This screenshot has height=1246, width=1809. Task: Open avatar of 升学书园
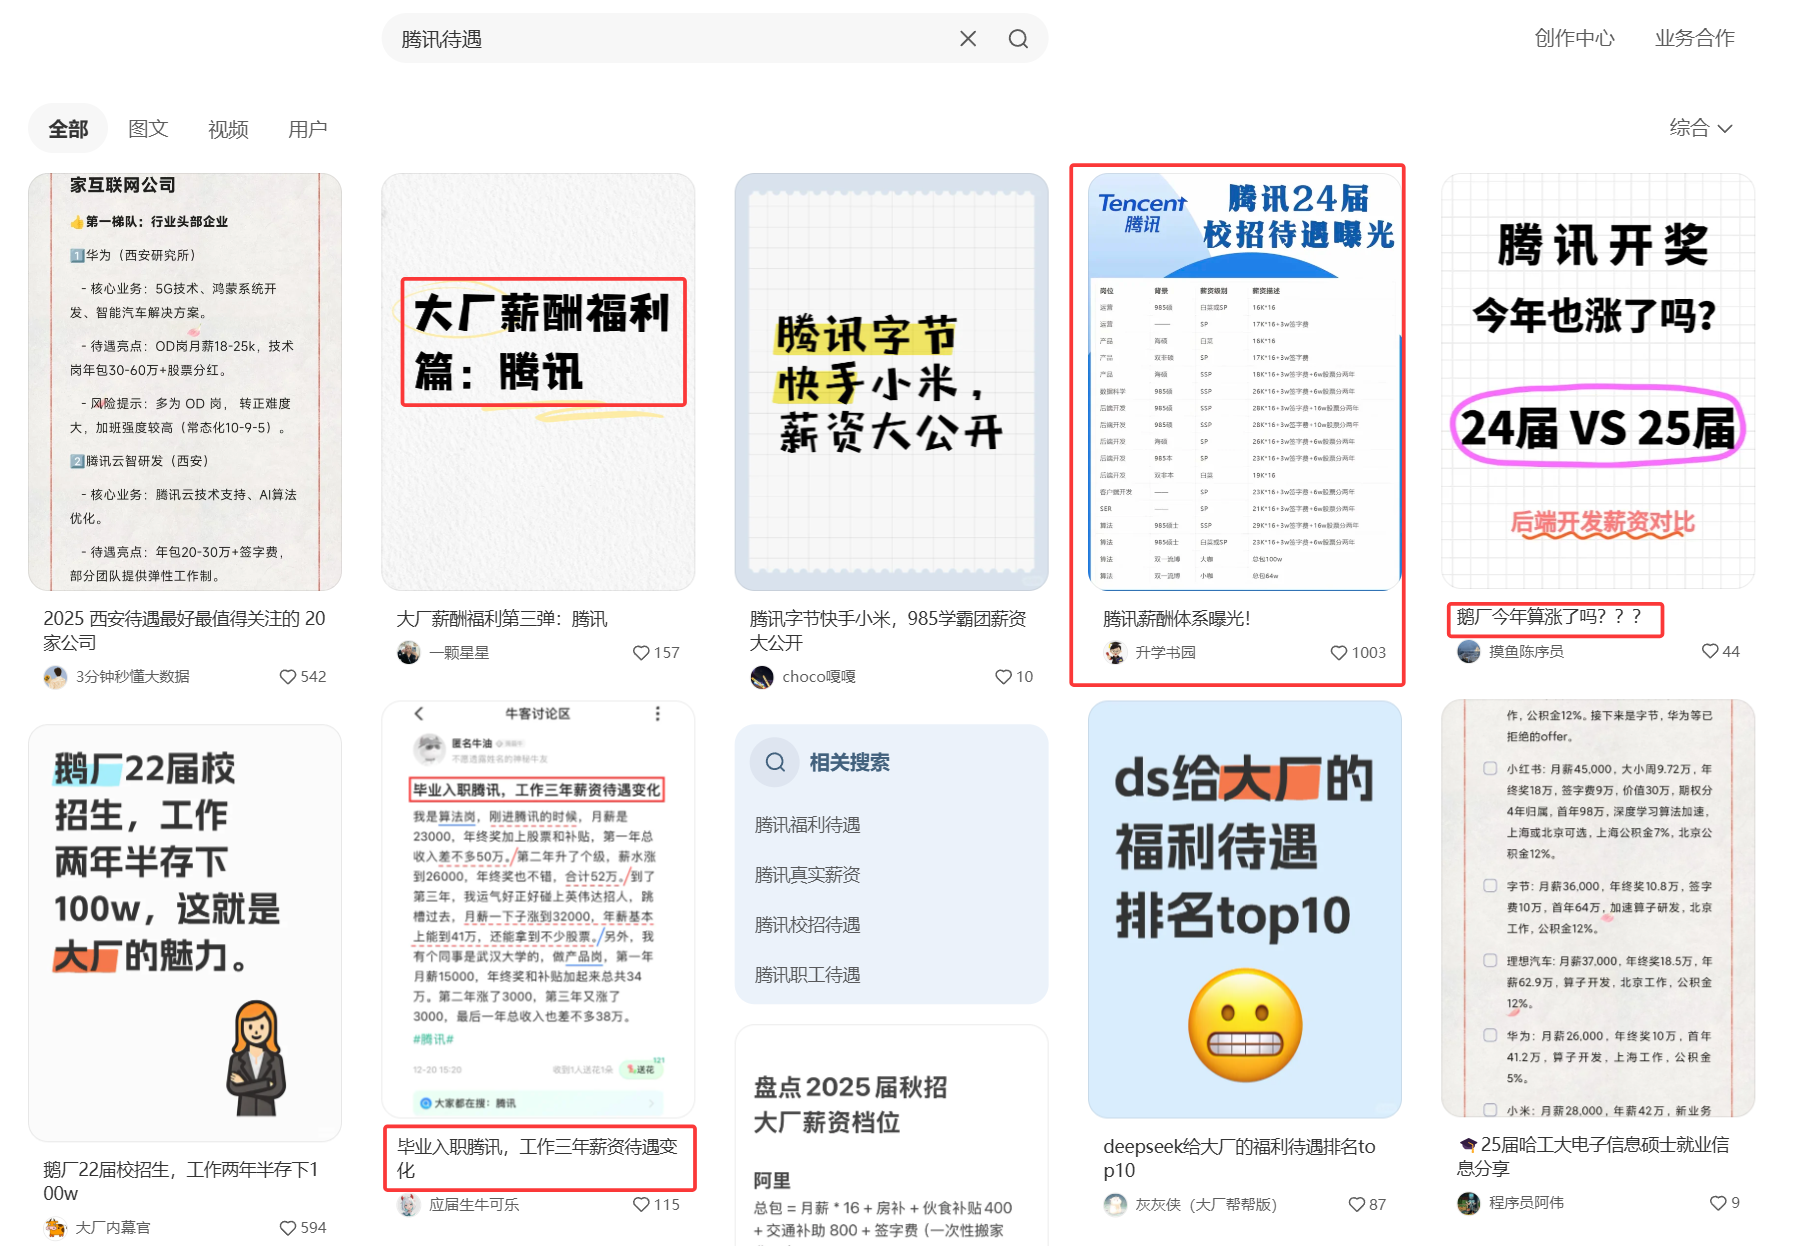1115,653
